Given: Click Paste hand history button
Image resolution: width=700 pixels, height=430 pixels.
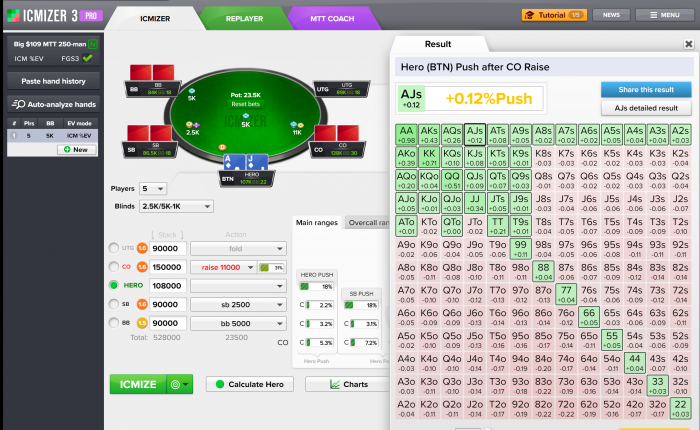Looking at the screenshot, I should coord(53,81).
